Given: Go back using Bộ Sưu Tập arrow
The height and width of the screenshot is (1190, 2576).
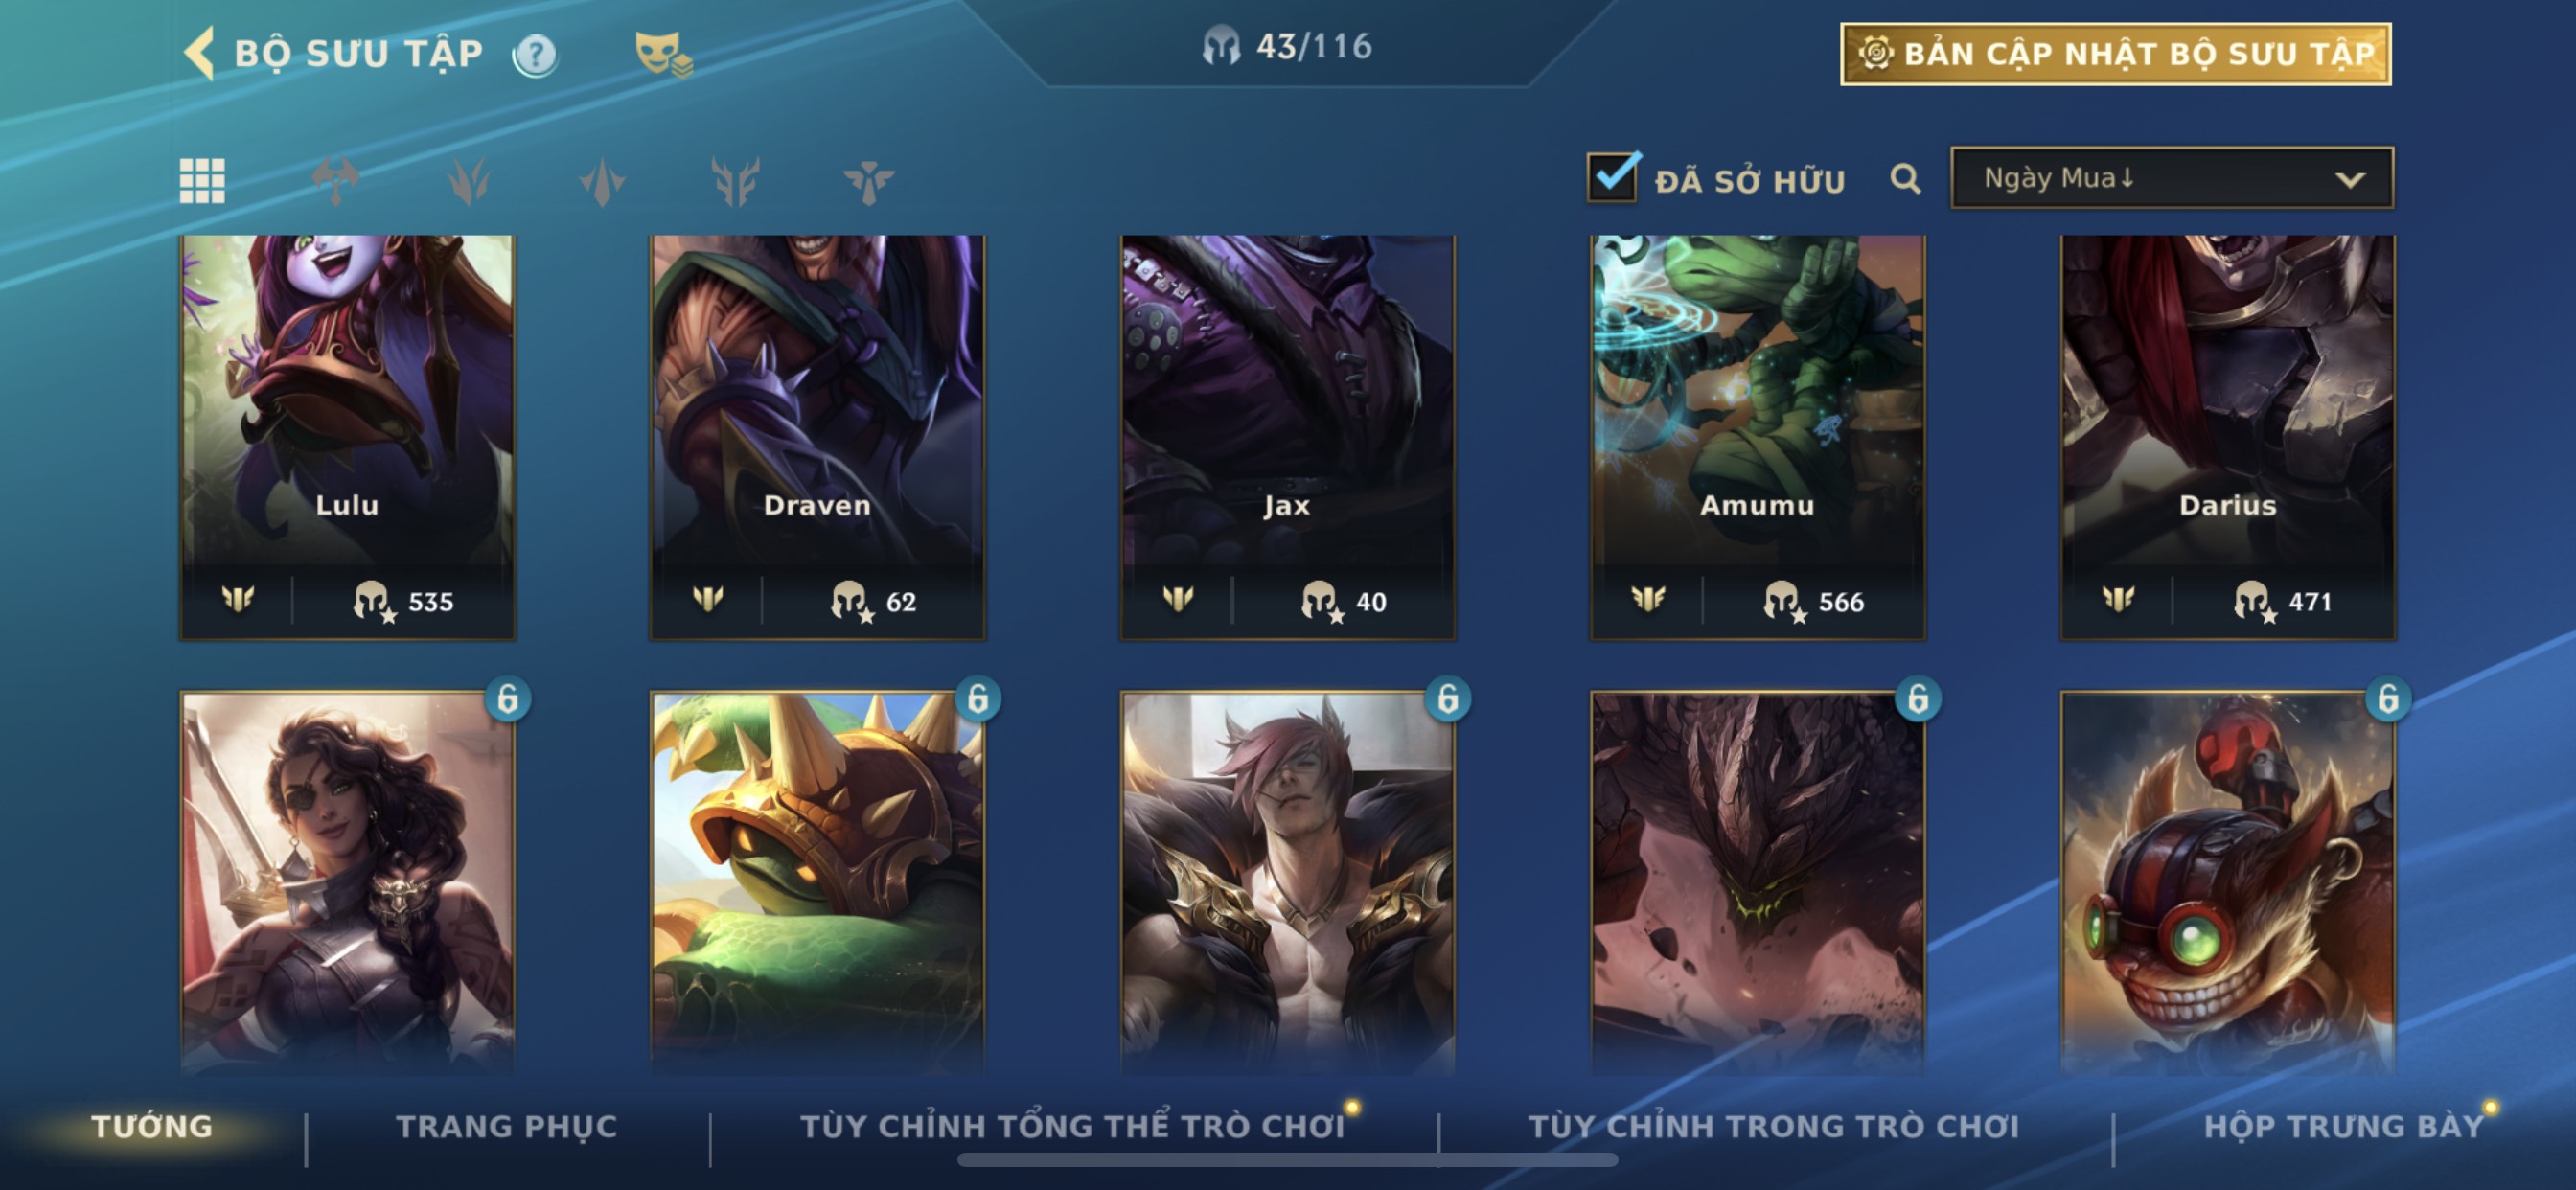Looking at the screenshot, I should click(200, 53).
